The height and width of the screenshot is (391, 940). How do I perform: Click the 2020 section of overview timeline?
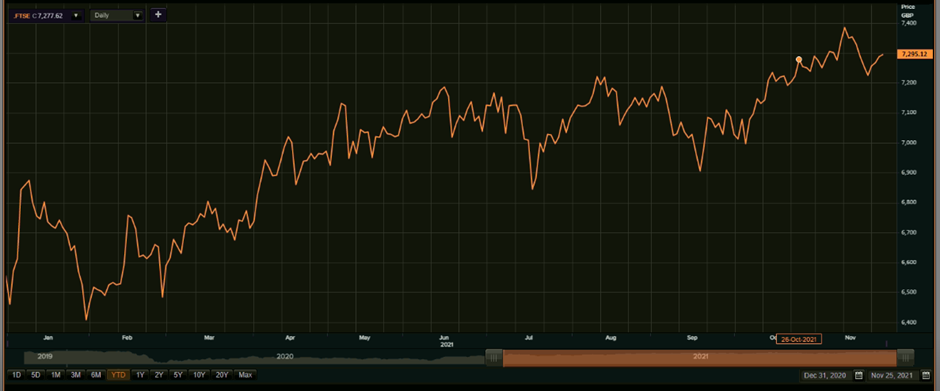(x=285, y=356)
